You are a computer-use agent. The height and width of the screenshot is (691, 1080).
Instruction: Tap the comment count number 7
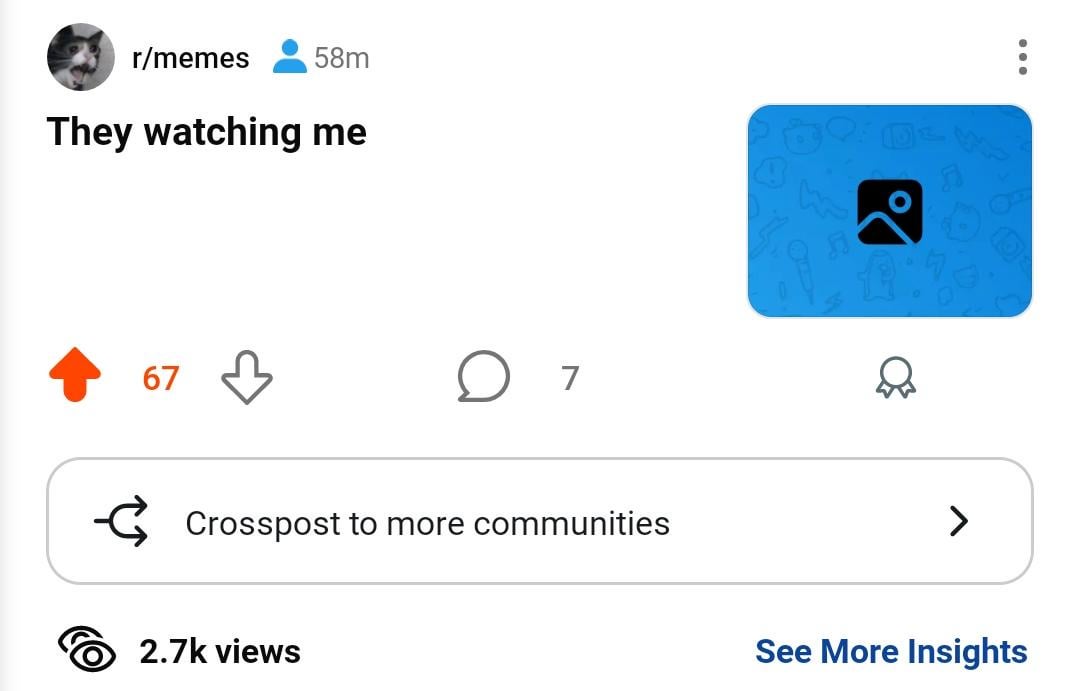570,378
